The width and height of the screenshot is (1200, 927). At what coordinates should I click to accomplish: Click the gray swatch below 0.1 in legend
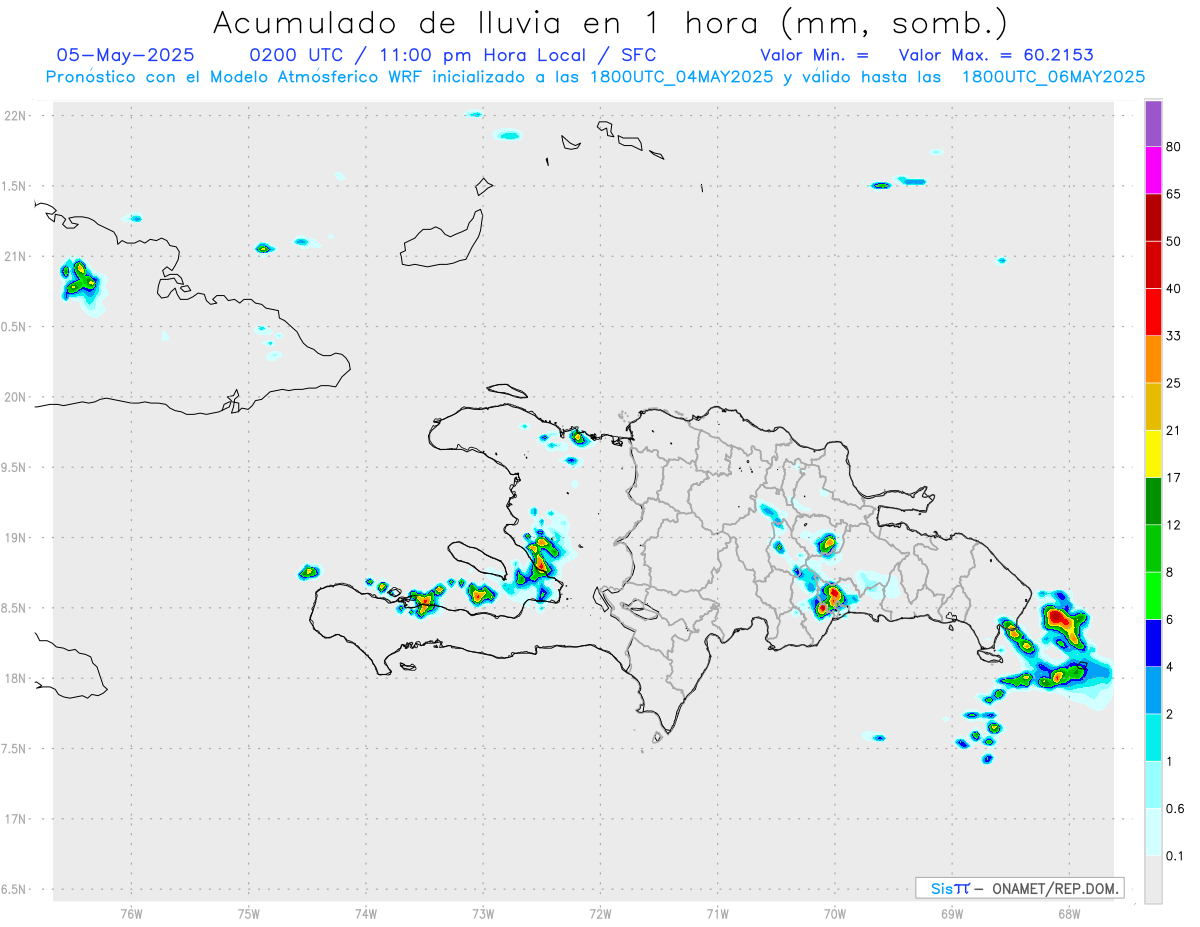point(1153,879)
